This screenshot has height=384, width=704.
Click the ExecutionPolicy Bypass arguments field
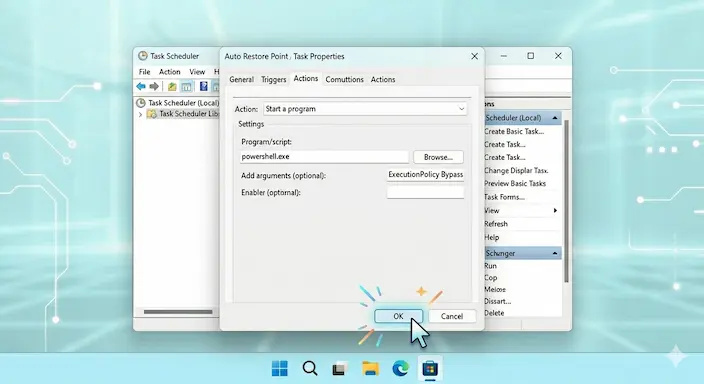coord(425,175)
